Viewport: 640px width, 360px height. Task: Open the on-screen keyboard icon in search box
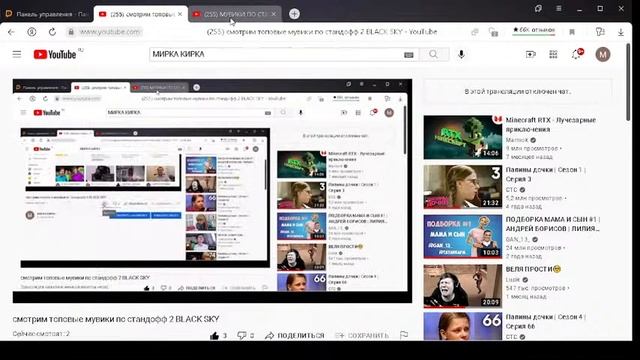tap(409, 55)
